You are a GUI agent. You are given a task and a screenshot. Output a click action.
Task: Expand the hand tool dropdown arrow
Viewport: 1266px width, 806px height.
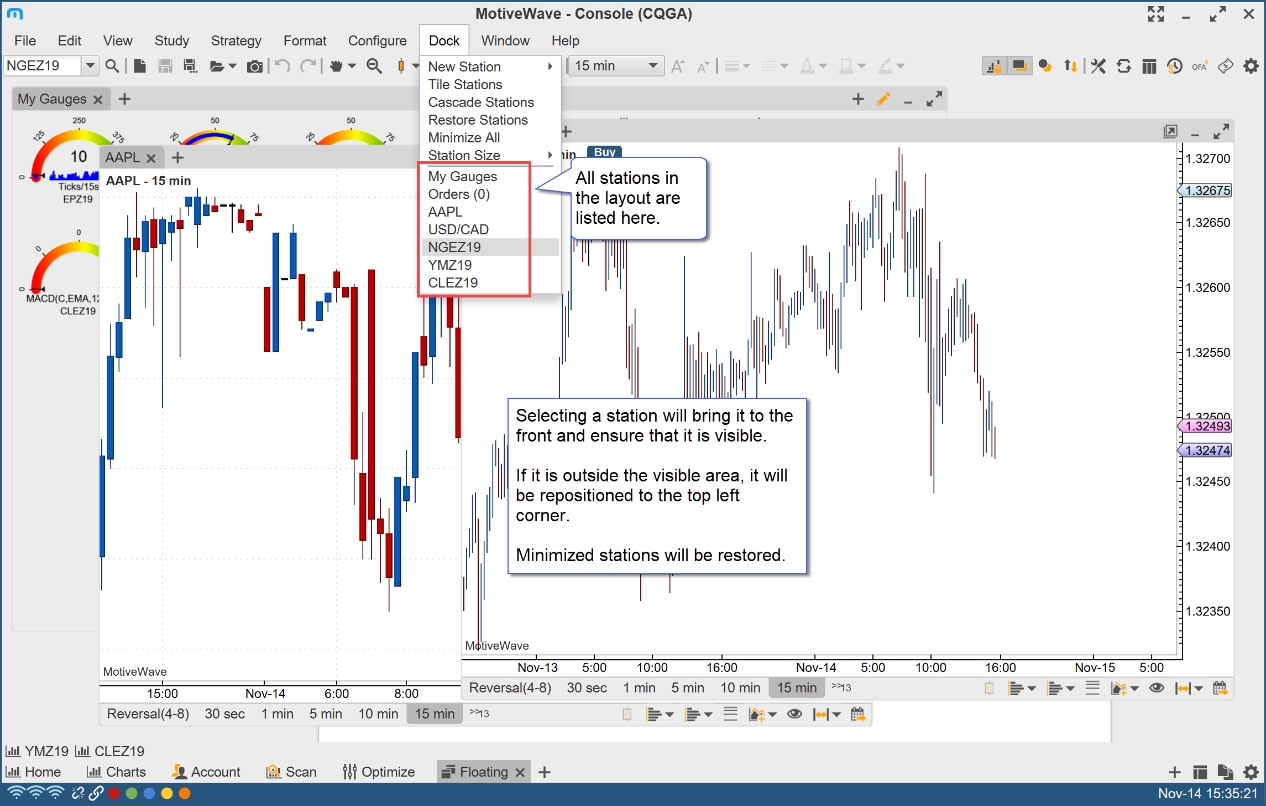coord(353,66)
